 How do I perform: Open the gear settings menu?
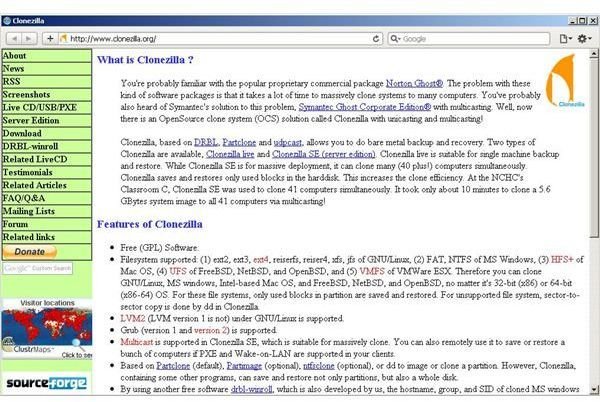[x=584, y=39]
